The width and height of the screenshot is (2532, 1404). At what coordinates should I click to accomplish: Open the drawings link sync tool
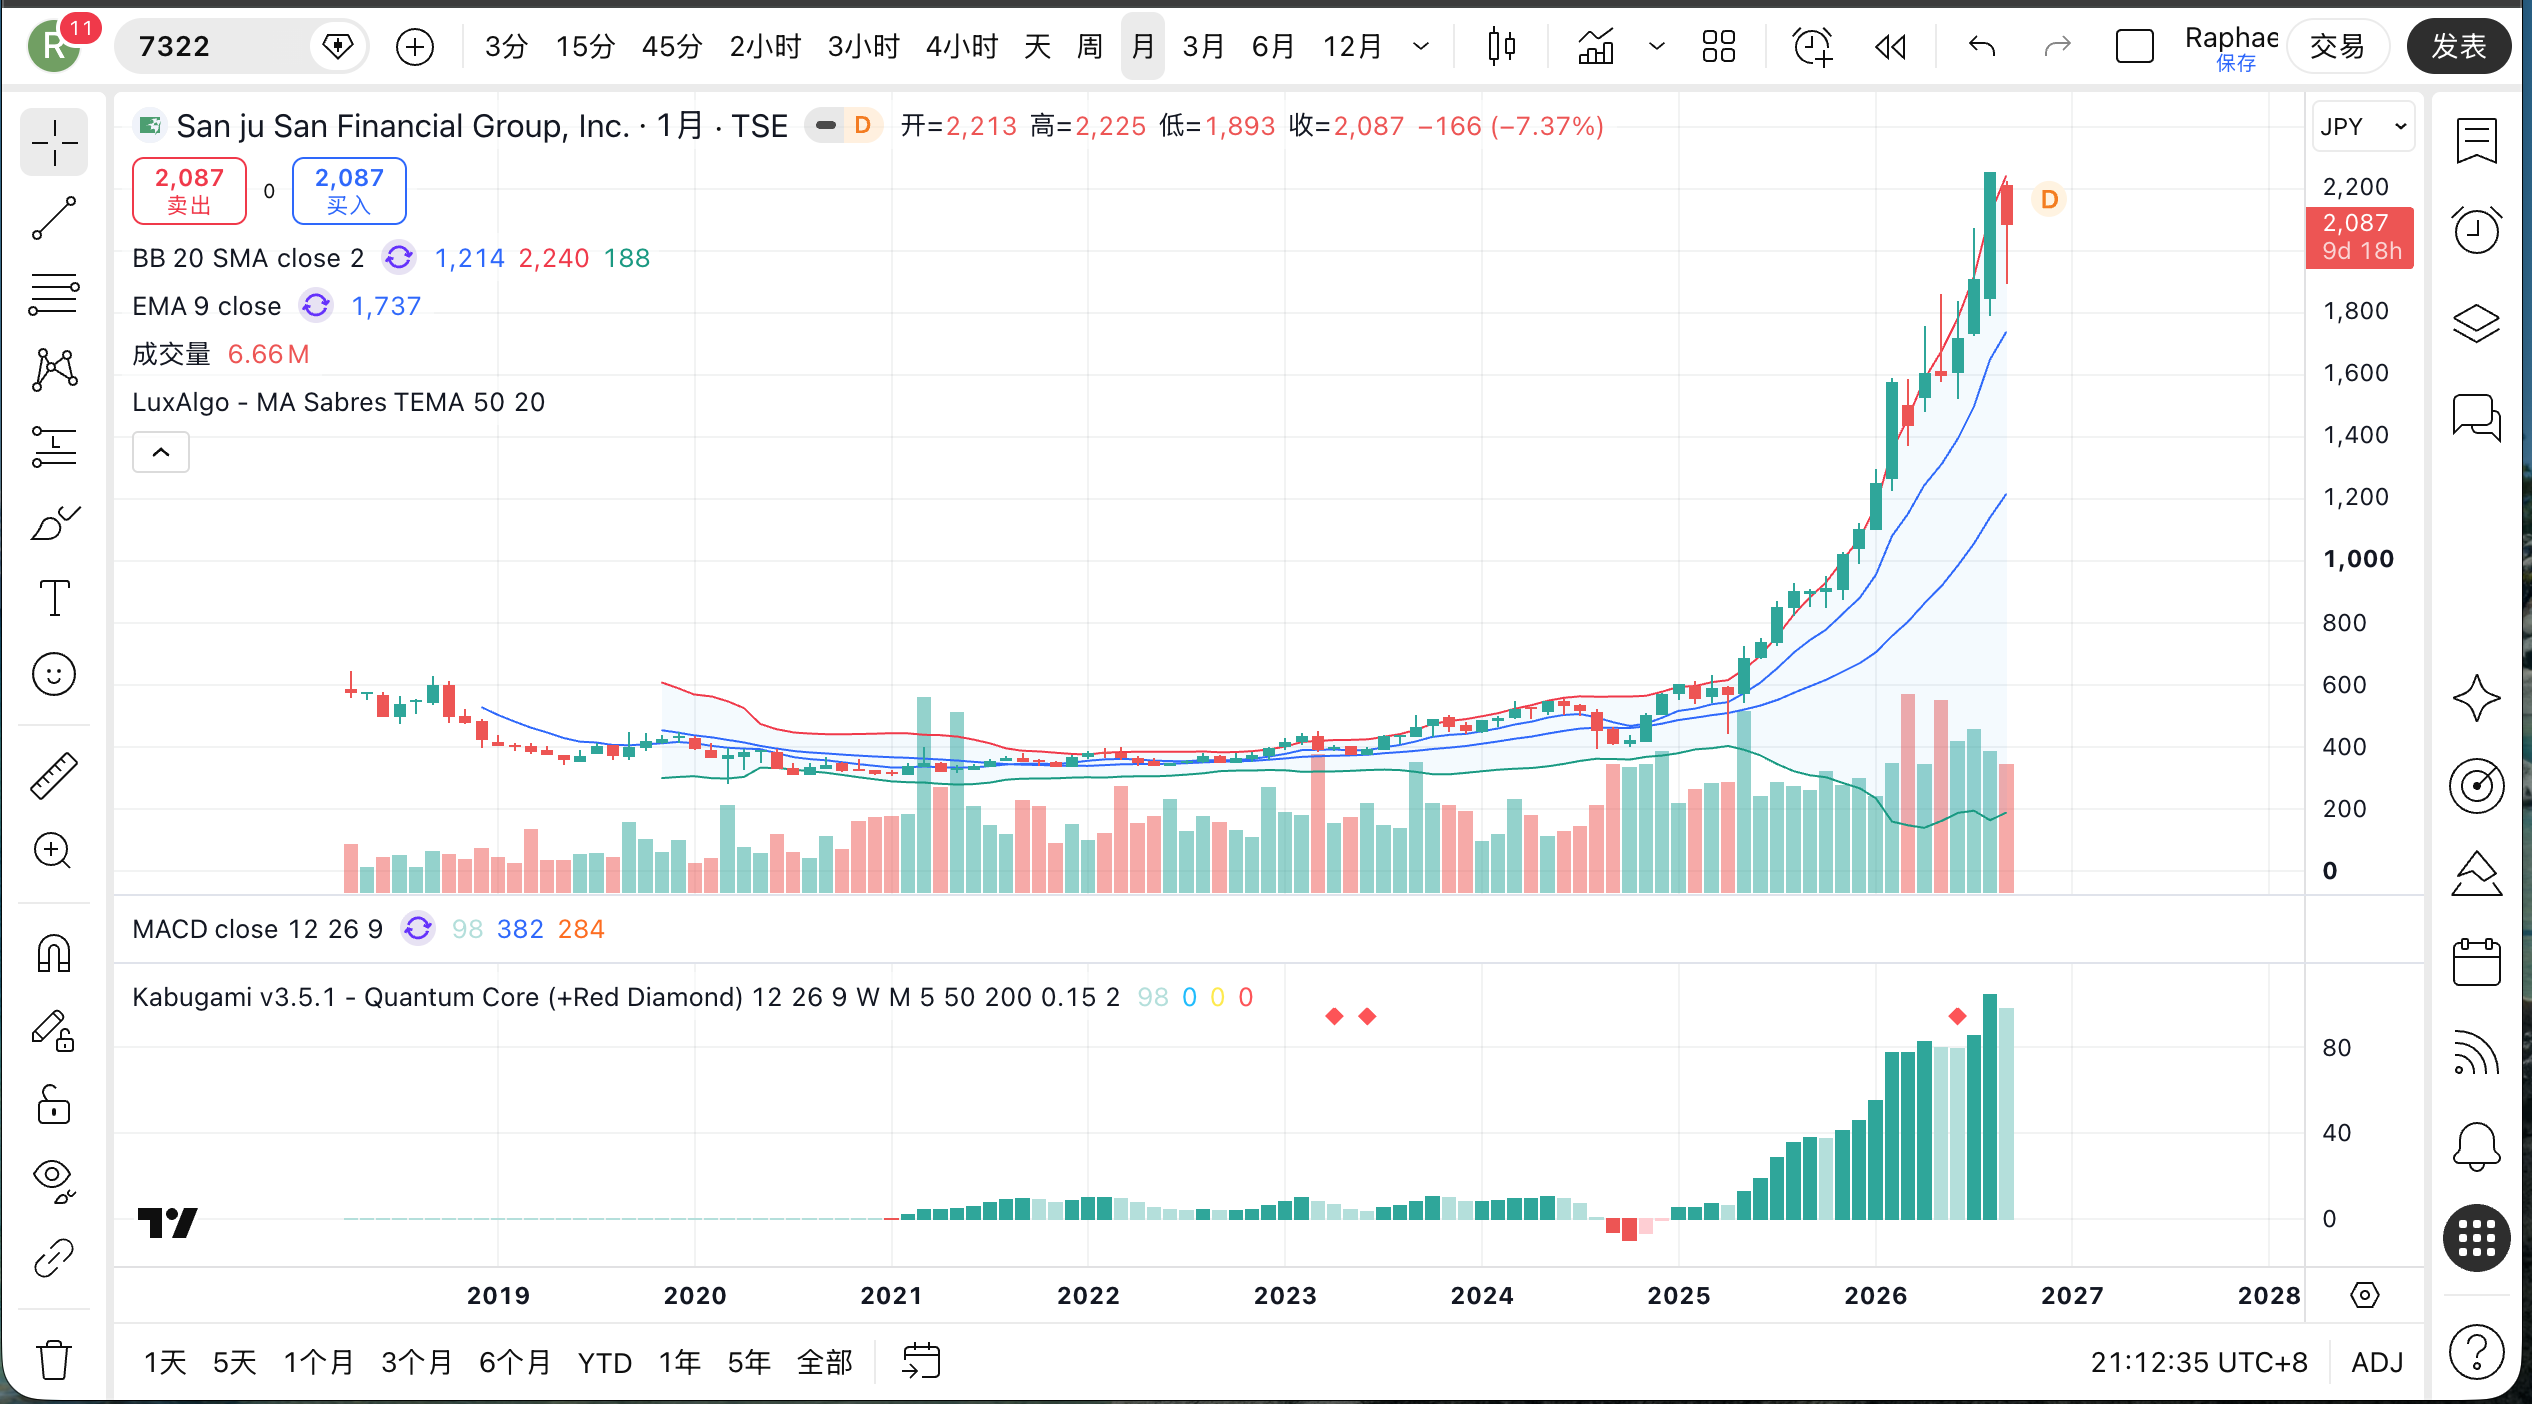[54, 1258]
